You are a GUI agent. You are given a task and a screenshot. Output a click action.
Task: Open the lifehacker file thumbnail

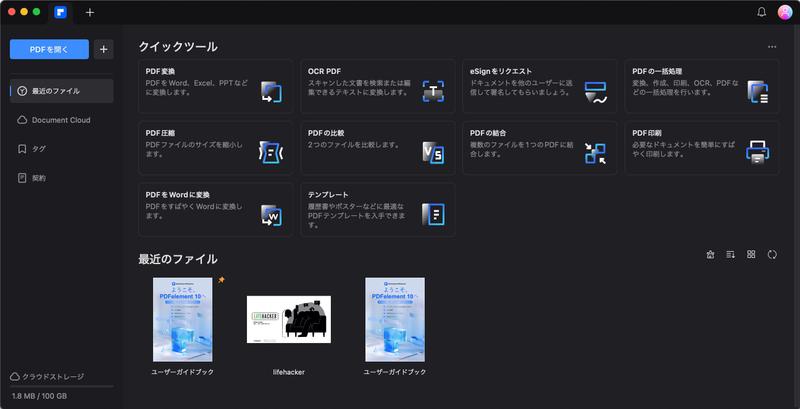pos(288,320)
